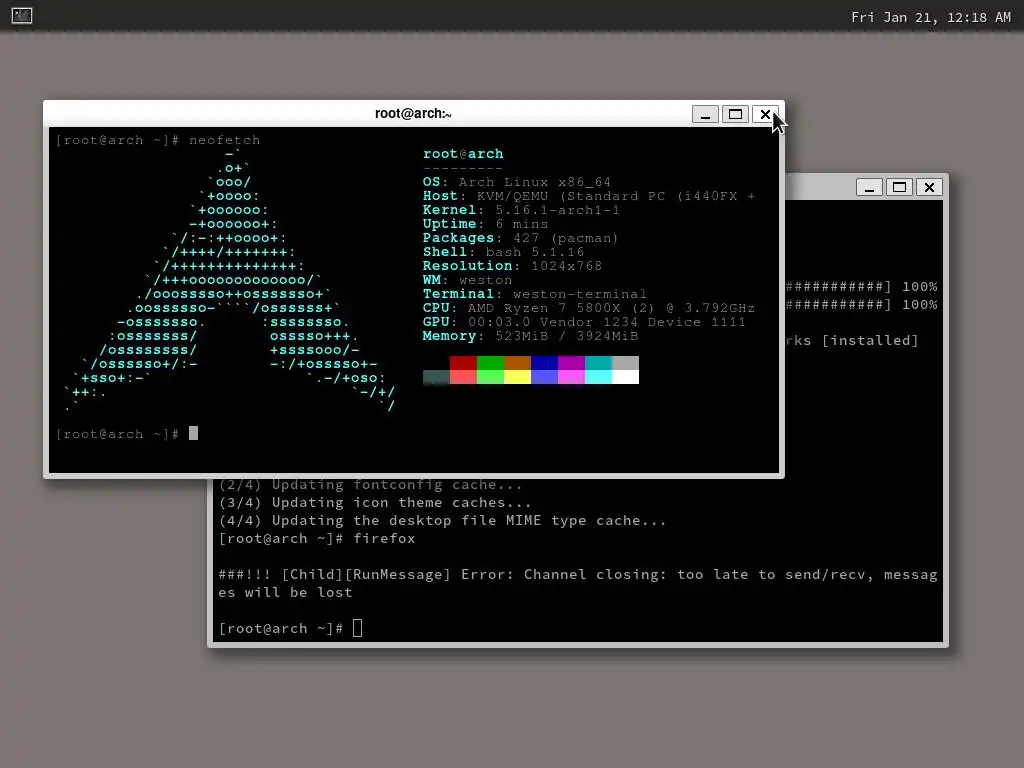Screen dimensions: 1024x768
Task: Maximize the background firefox terminal window
Action: click(x=899, y=187)
